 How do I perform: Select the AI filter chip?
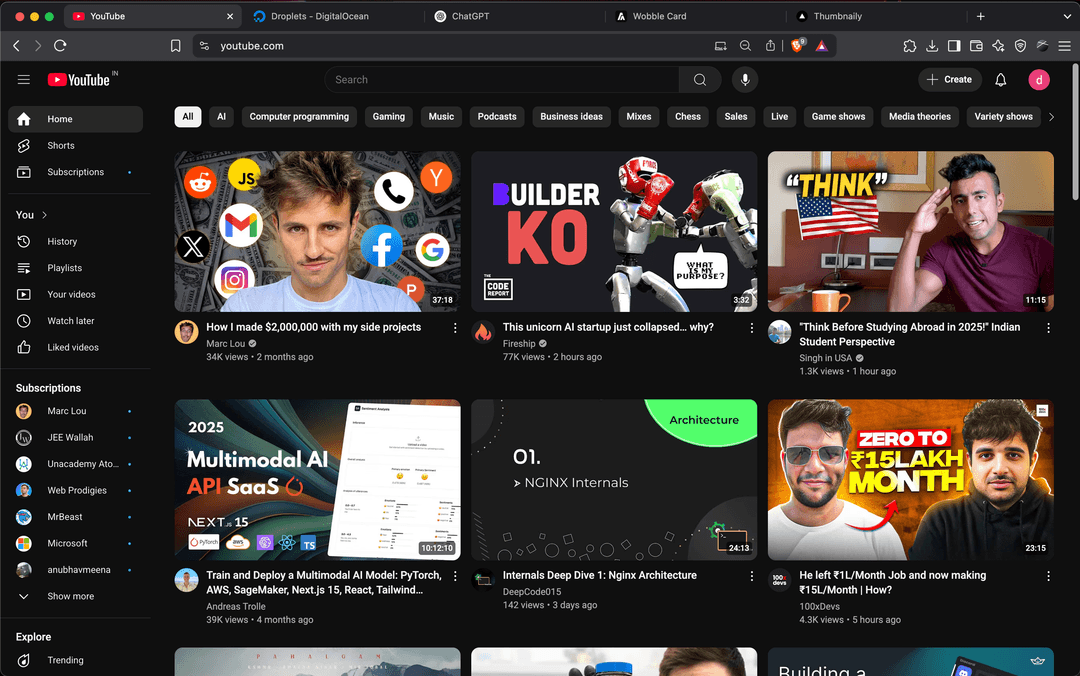click(x=221, y=117)
